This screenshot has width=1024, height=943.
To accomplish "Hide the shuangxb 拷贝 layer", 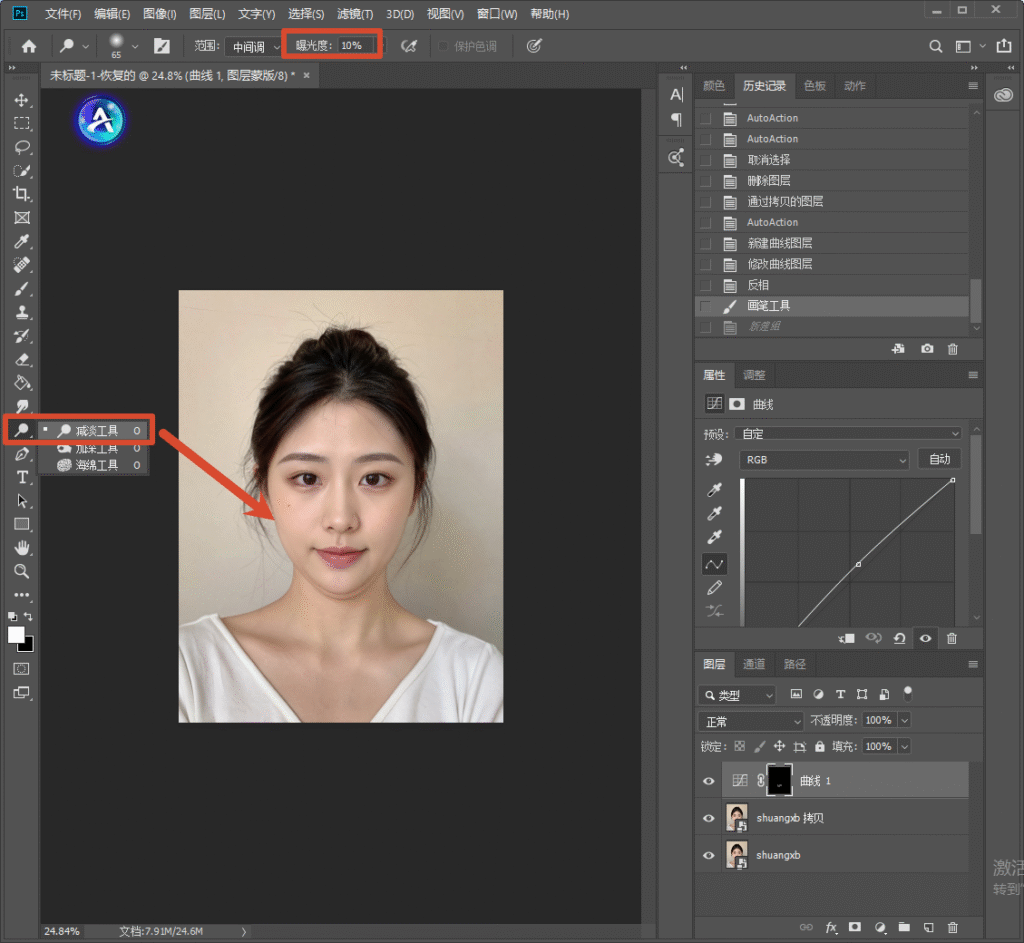I will [709, 818].
